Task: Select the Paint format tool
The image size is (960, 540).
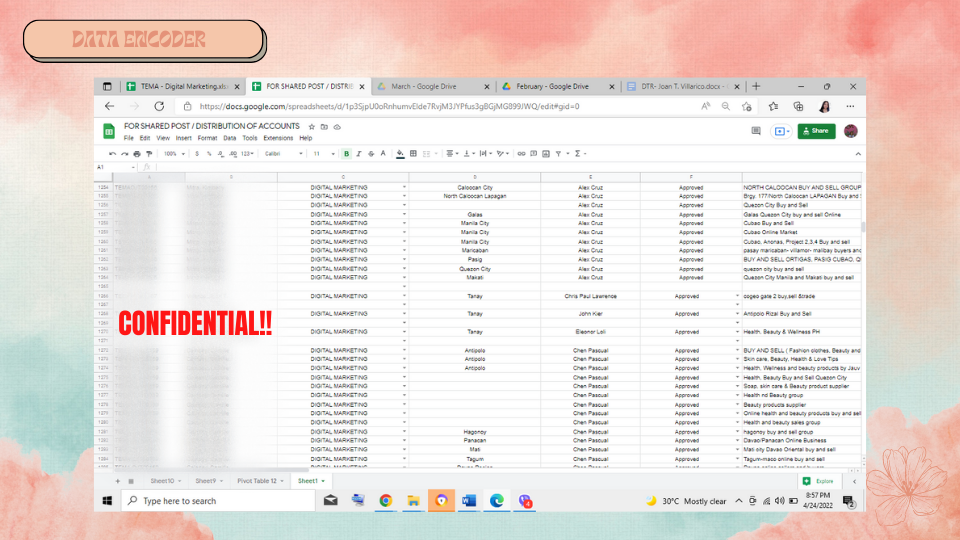Action: click(149, 154)
